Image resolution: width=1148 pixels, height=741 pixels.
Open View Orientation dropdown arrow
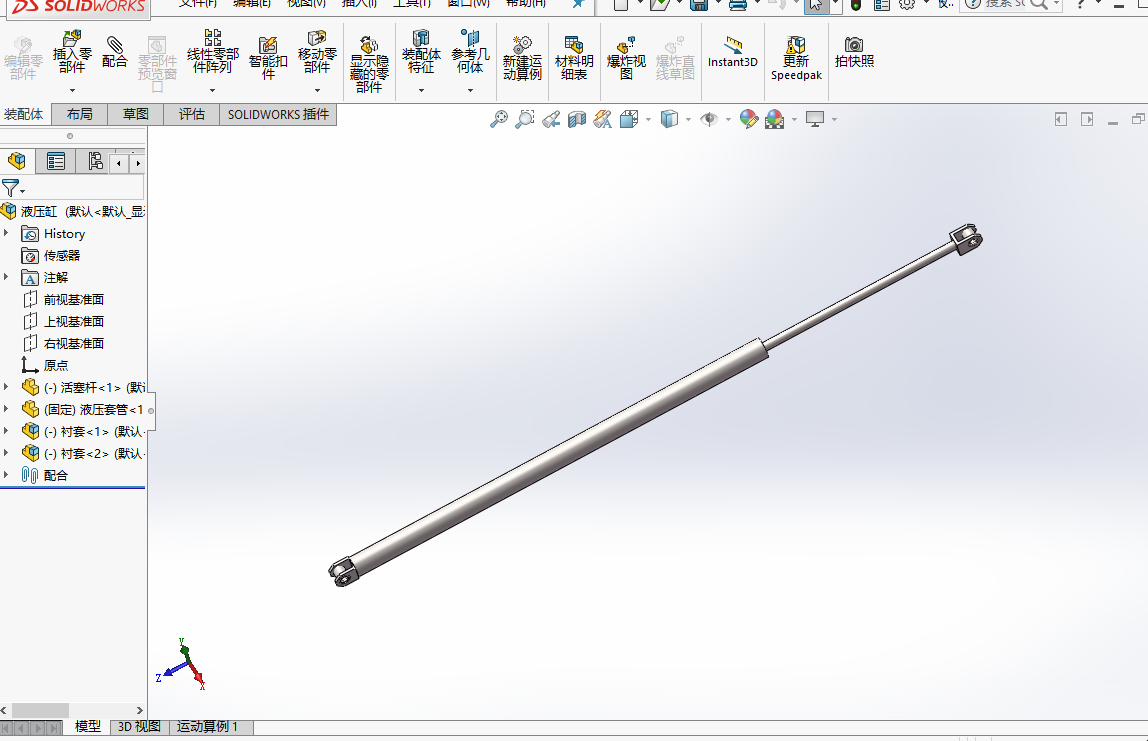tap(648, 119)
